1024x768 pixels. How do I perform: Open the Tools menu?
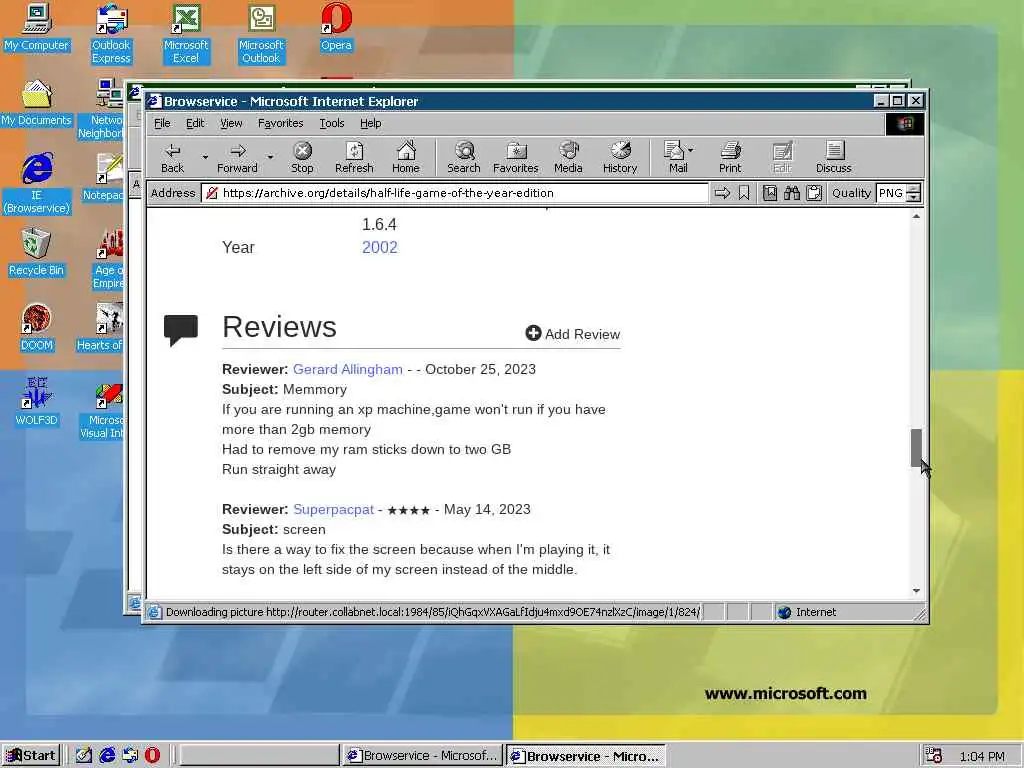click(x=332, y=123)
